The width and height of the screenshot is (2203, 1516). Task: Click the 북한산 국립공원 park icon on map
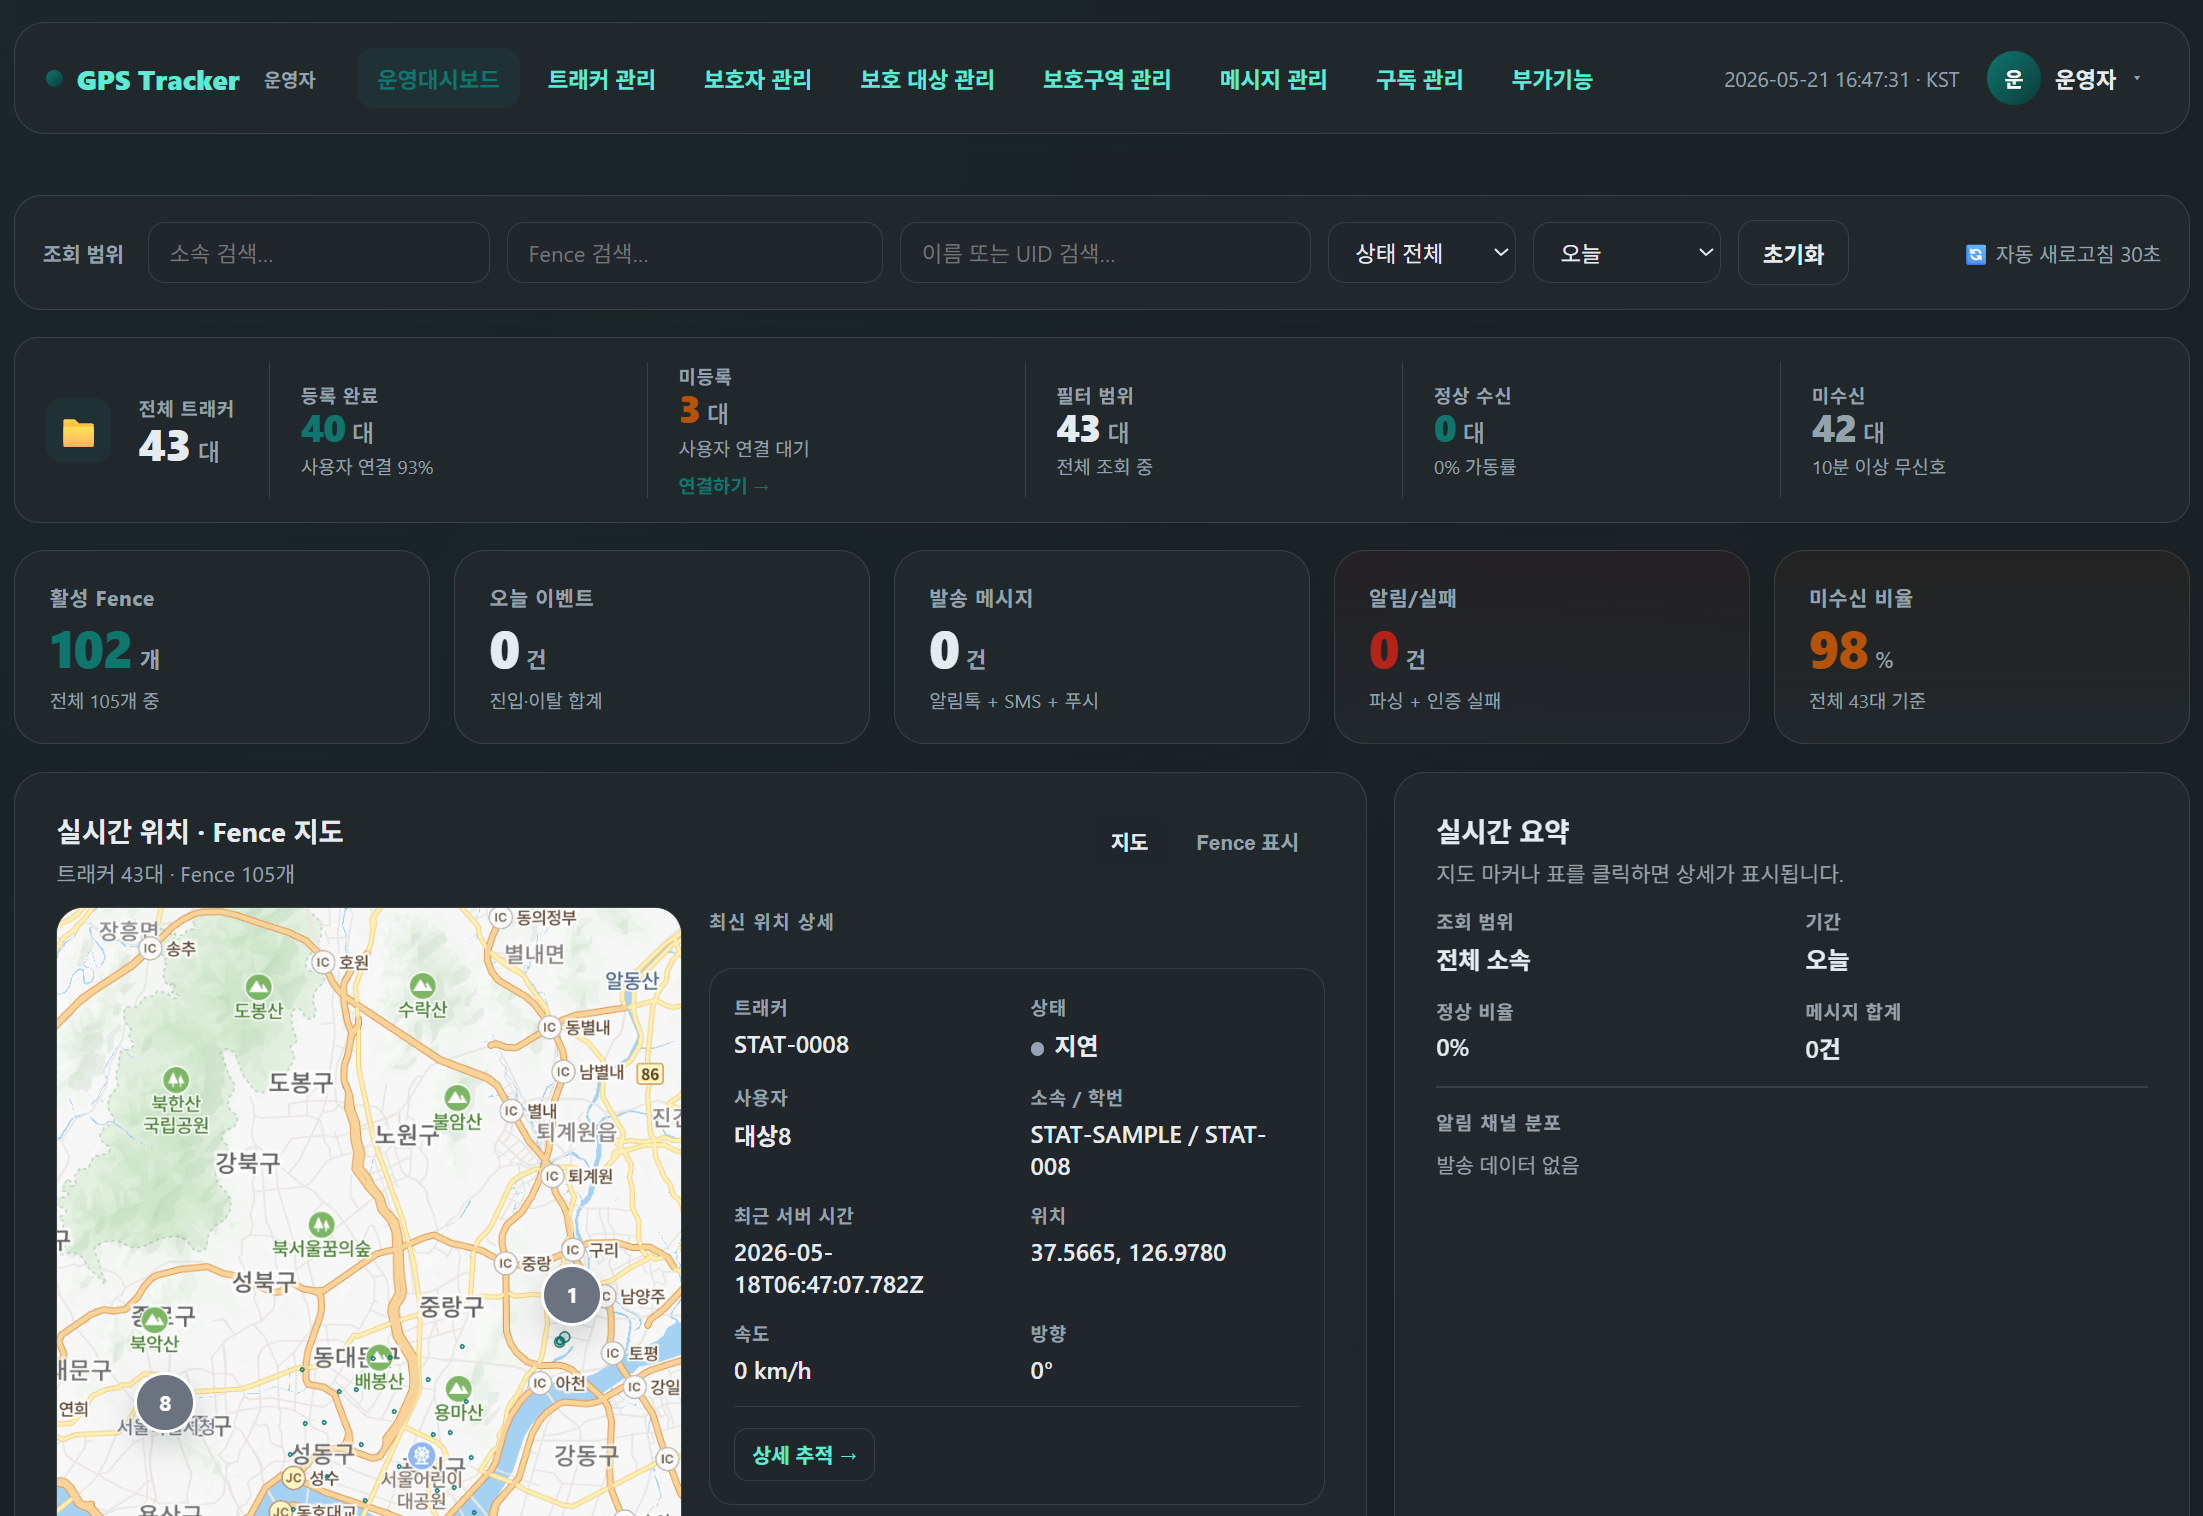pos(176,1079)
